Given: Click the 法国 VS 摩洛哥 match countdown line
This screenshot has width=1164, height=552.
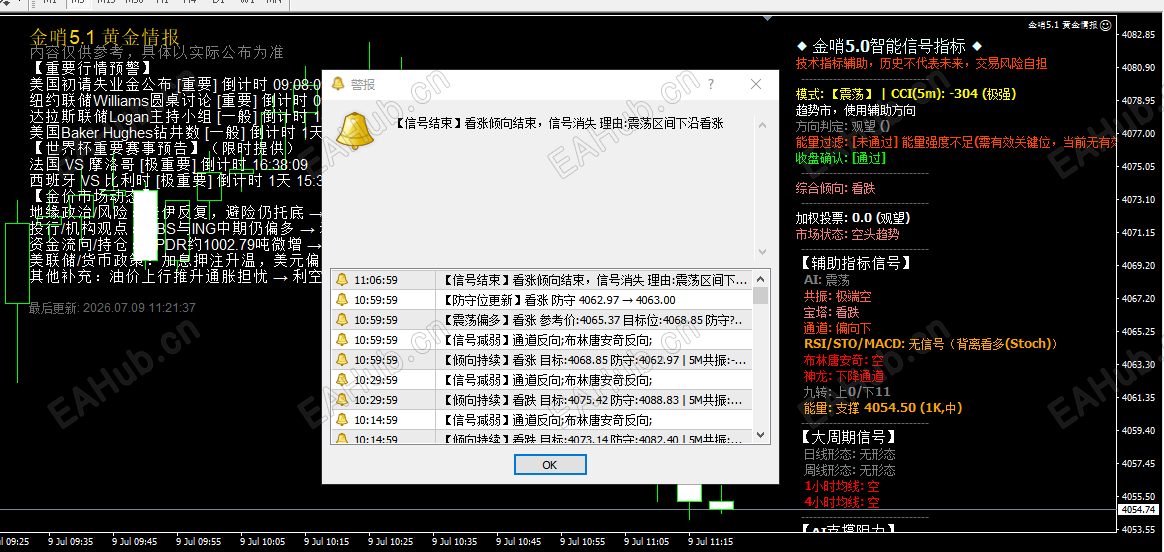Looking at the screenshot, I should 169,165.
